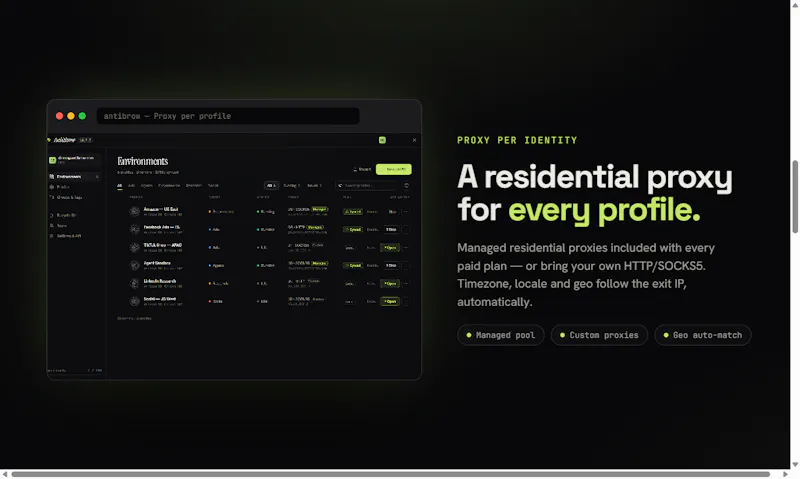Click the green traffic-light dot in mock window
This screenshot has height=479, width=800.
(82, 116)
